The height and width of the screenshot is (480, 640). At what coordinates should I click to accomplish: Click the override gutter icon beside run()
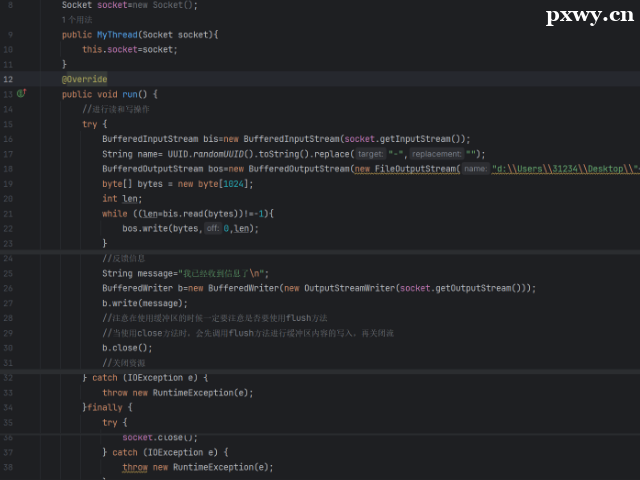click(x=21, y=94)
